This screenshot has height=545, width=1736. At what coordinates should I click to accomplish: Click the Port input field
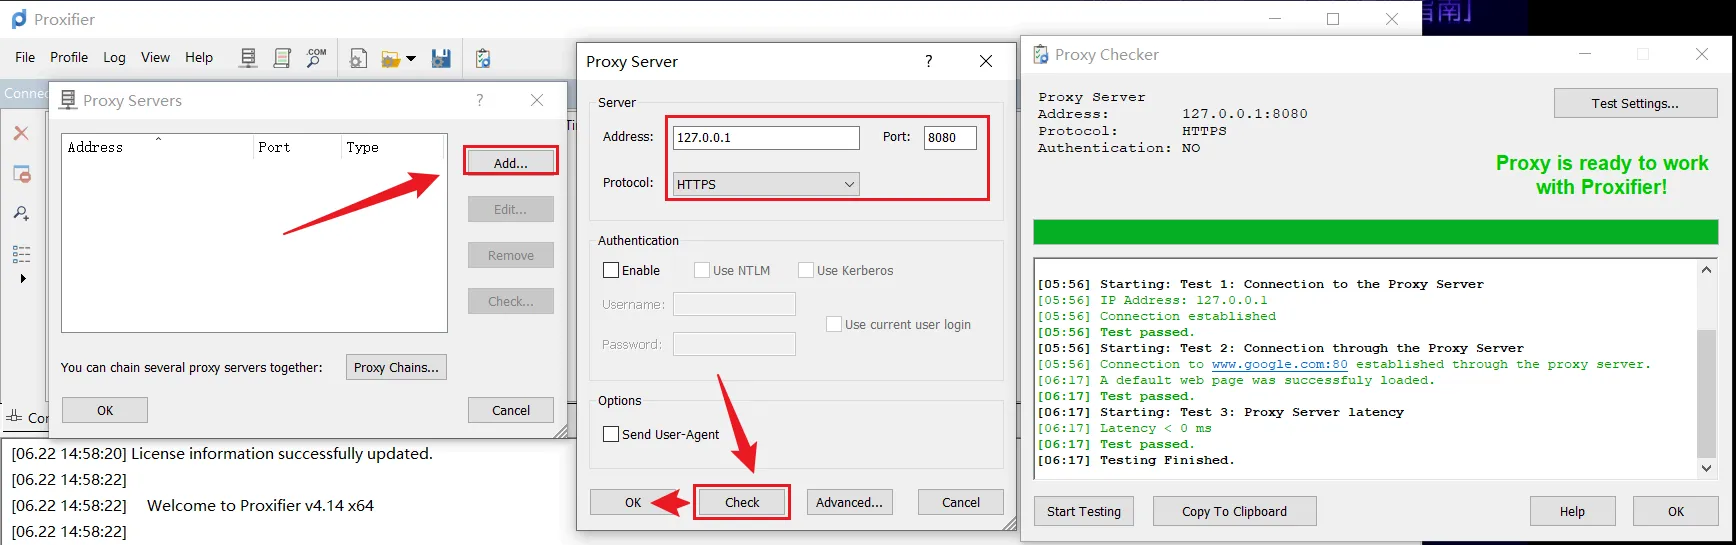(x=950, y=137)
